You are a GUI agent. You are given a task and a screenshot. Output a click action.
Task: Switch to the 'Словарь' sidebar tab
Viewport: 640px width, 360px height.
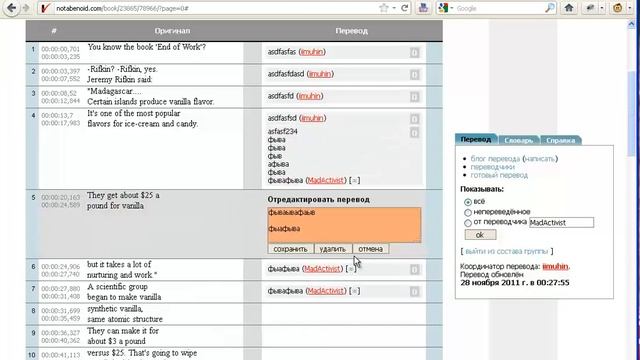point(518,140)
